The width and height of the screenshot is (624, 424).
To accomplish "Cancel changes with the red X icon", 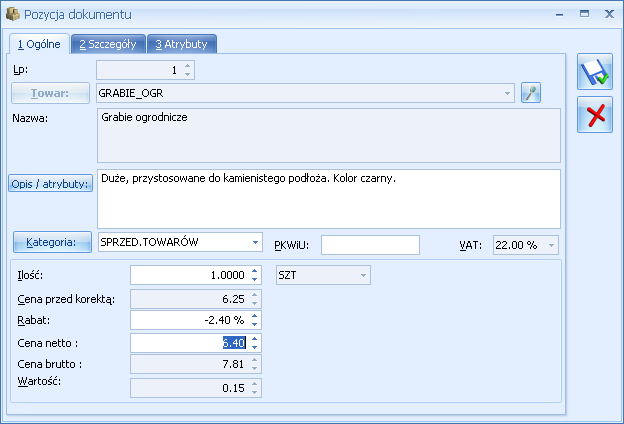I will (x=595, y=115).
